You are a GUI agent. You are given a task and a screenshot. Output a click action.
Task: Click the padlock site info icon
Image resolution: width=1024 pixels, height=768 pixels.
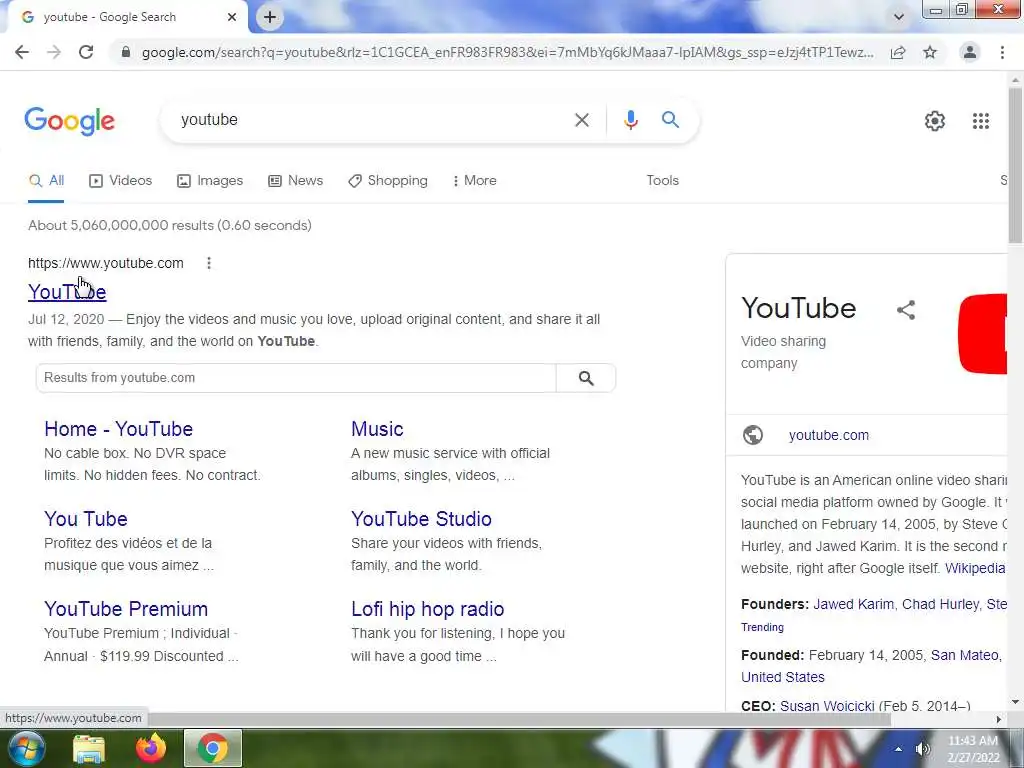[x=125, y=52]
